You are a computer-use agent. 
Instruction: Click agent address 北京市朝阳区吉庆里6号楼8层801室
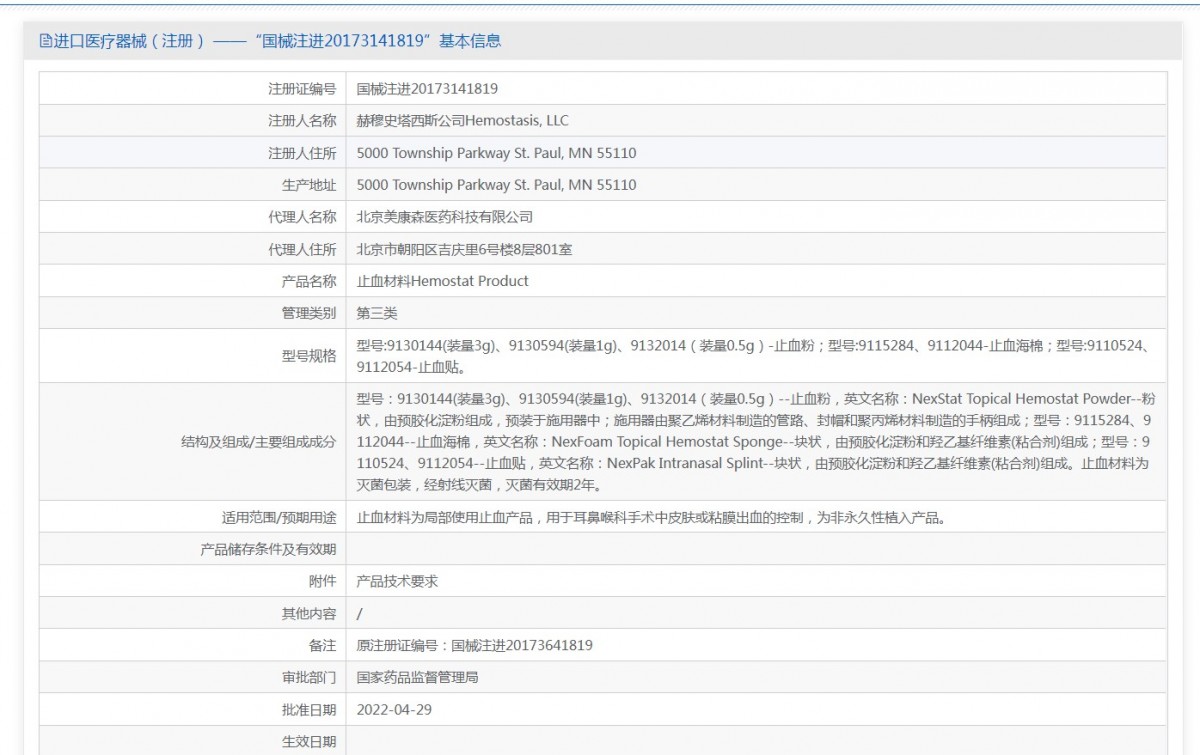464,249
